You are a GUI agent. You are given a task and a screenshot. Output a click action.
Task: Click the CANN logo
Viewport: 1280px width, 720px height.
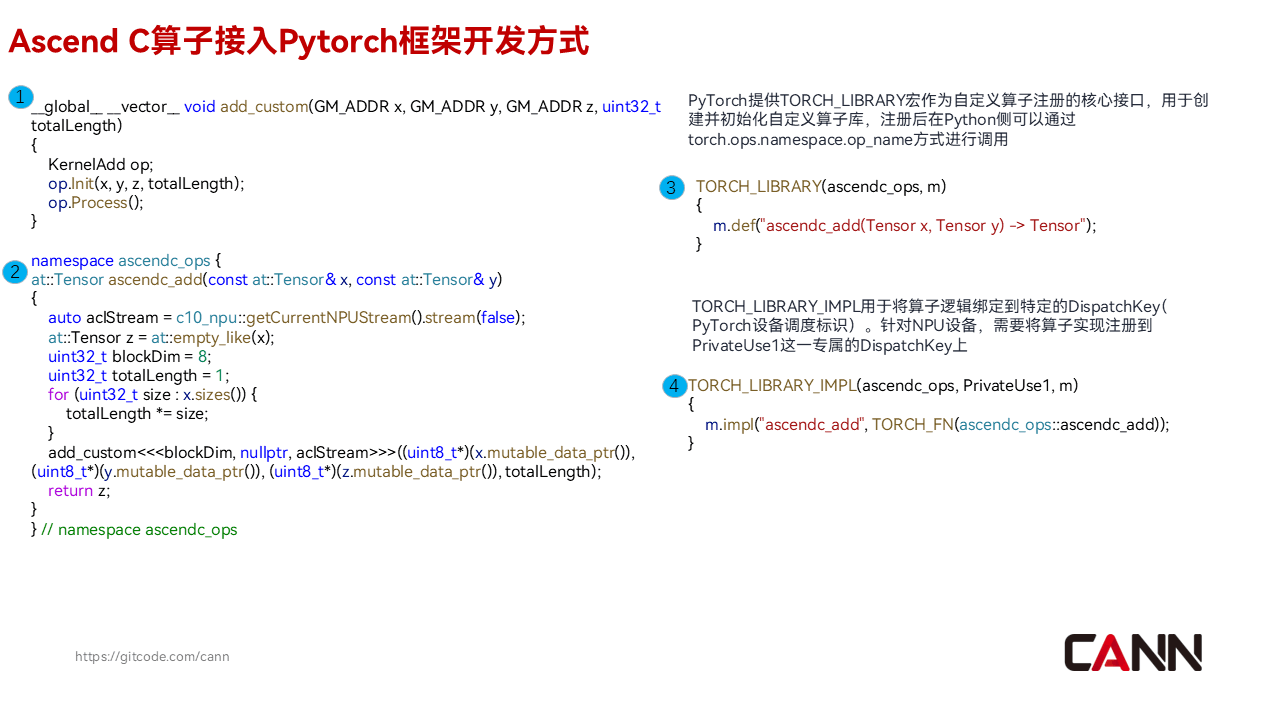tap(1133, 652)
